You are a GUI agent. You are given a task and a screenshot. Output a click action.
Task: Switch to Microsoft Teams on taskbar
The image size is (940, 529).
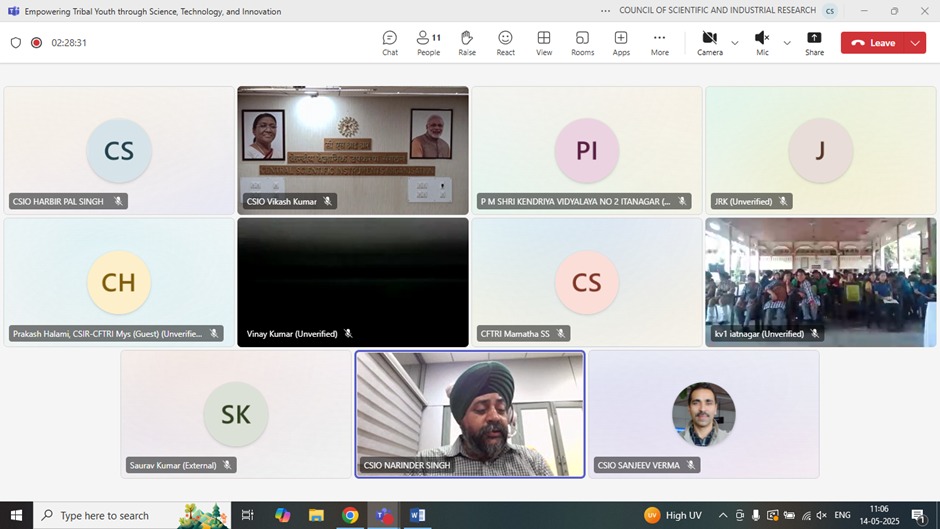pyautogui.click(x=384, y=515)
